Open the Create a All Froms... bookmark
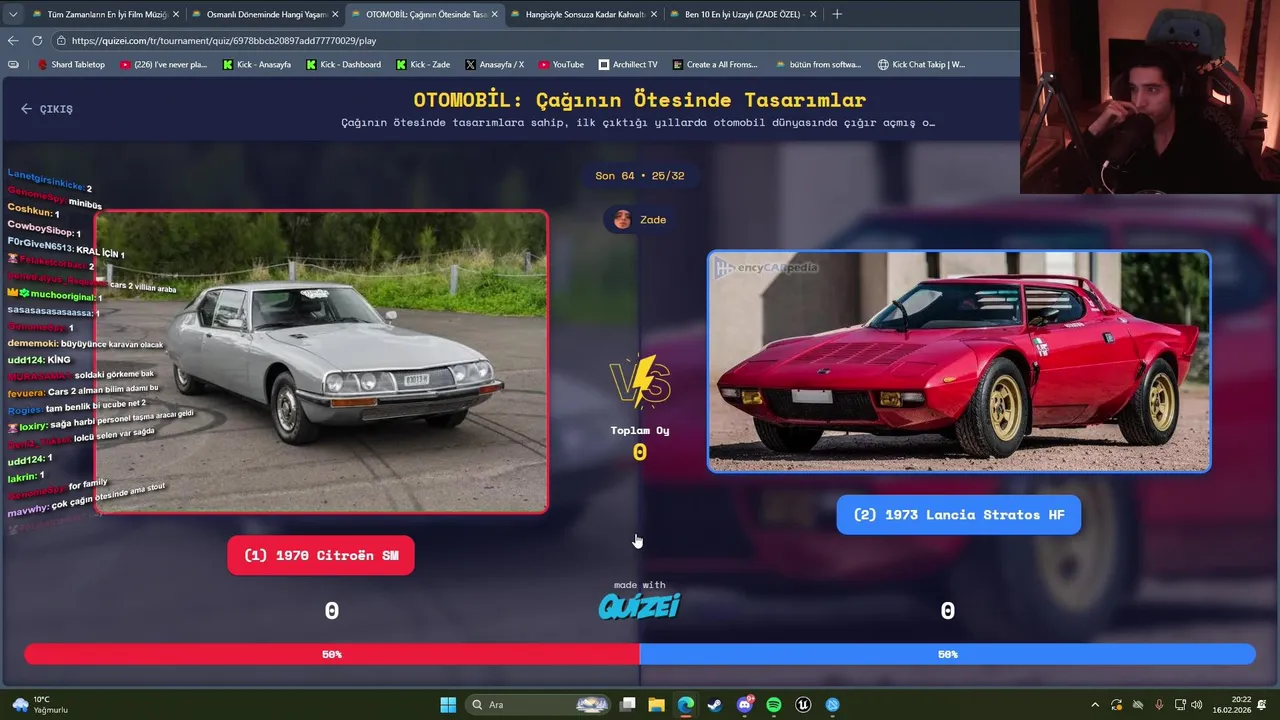Viewport: 1280px width, 720px height. [x=715, y=64]
